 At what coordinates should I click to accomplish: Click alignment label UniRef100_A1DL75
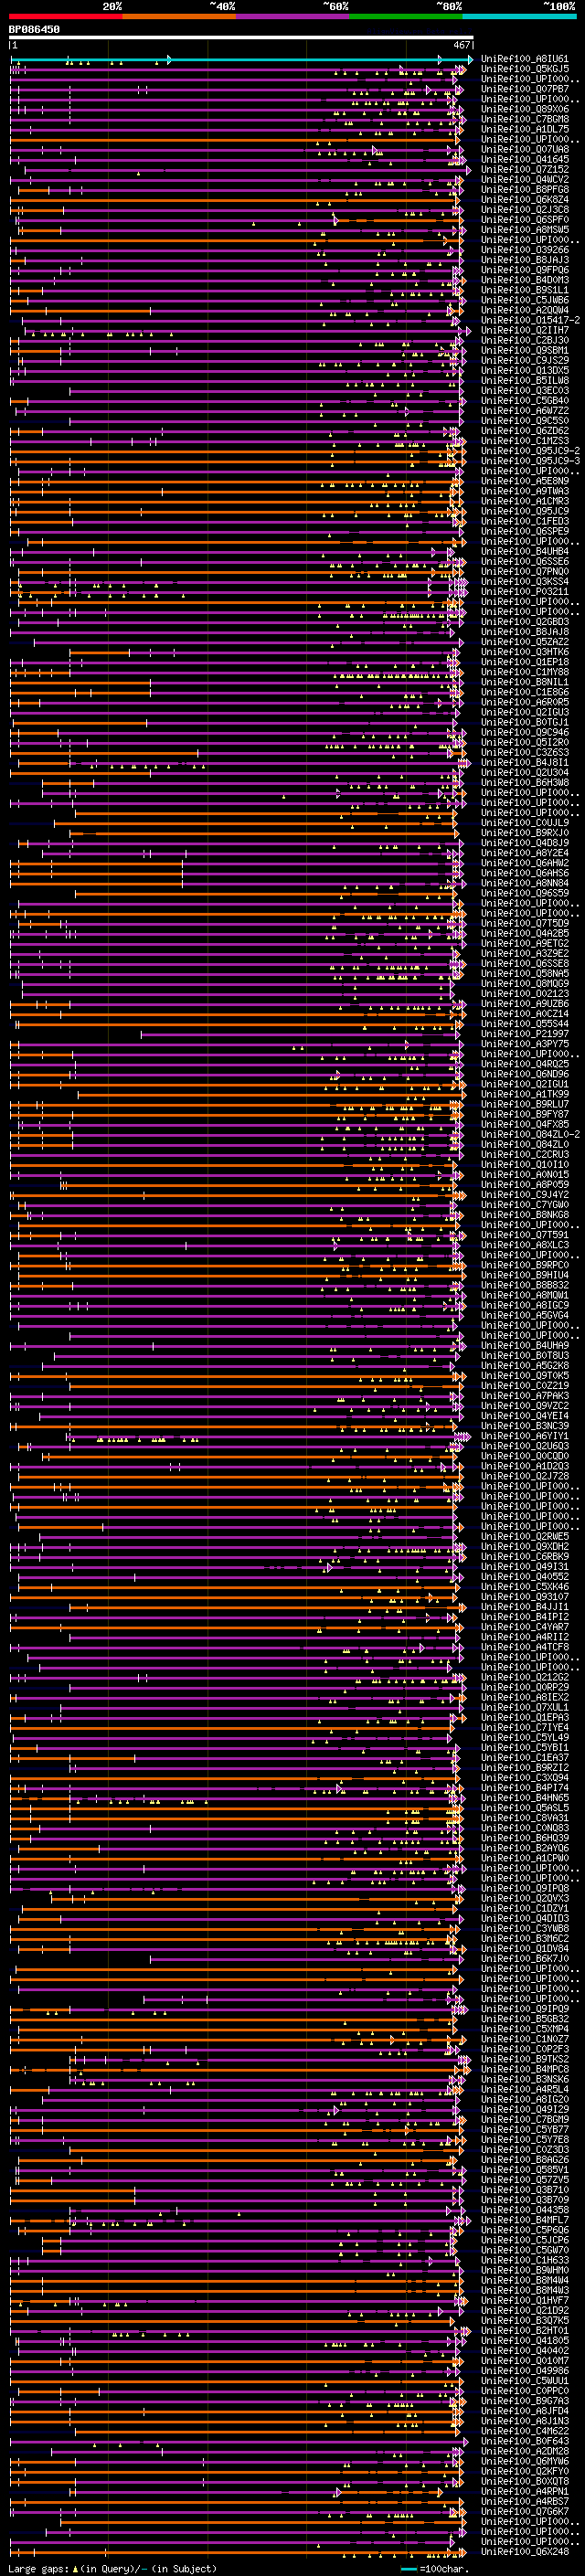tap(525, 129)
